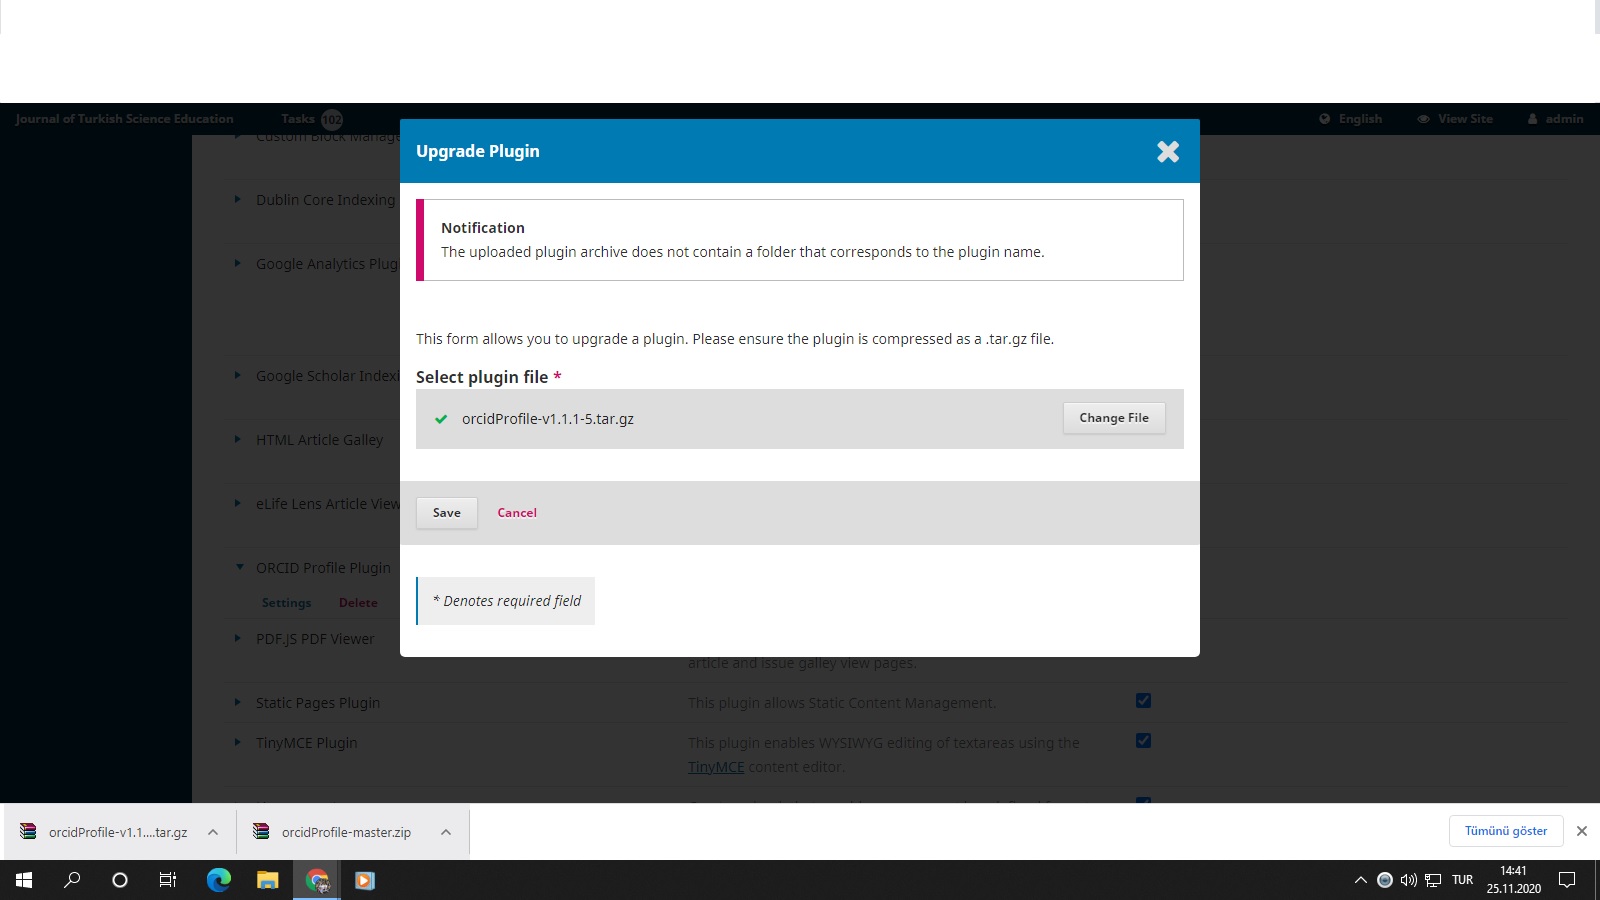Open the taskbar clock and date

(1514, 880)
